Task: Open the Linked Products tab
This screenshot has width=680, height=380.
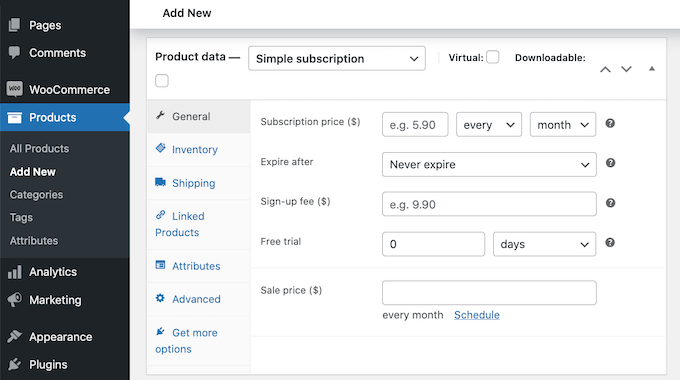Action: (x=199, y=224)
